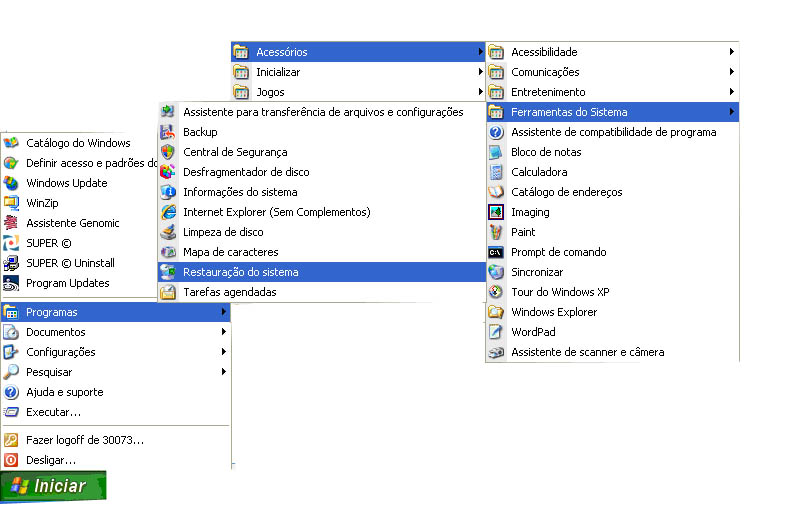Click the Acessibilidade folder icon
This screenshot has height=531, width=789.
496,52
